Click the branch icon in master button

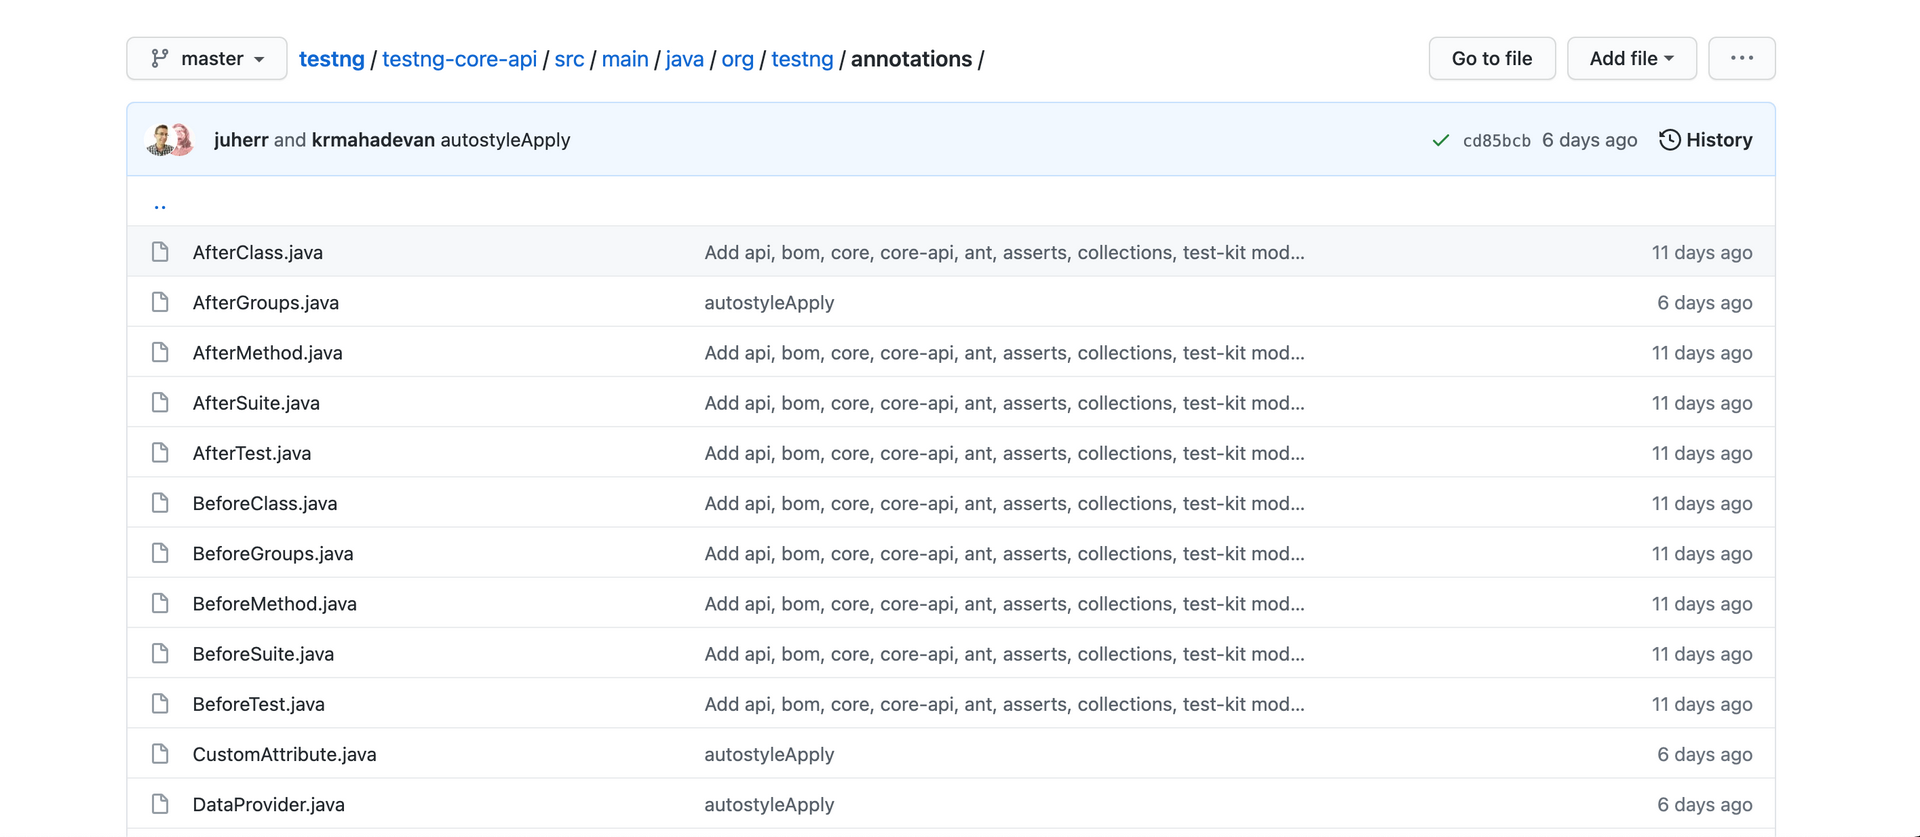(160, 58)
